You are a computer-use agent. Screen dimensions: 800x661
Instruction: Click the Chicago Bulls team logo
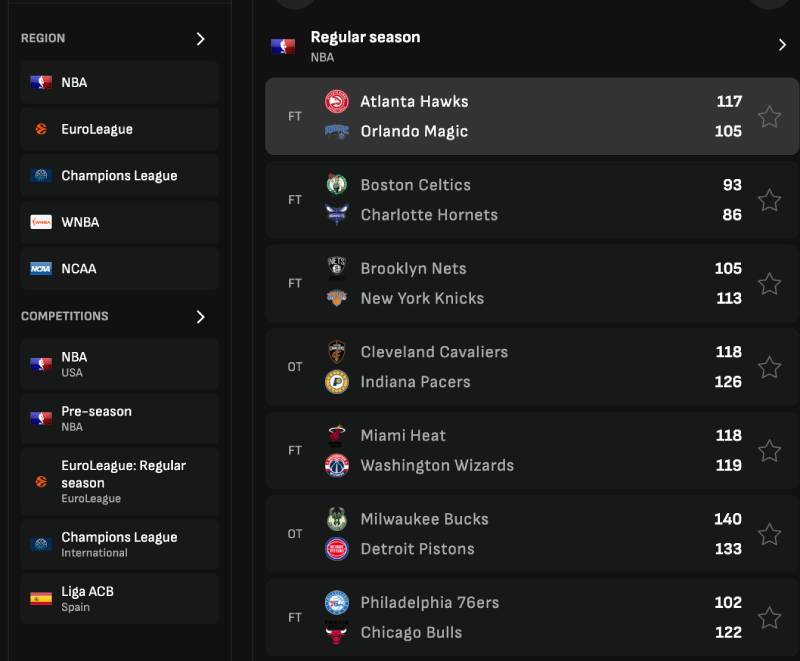(337, 632)
